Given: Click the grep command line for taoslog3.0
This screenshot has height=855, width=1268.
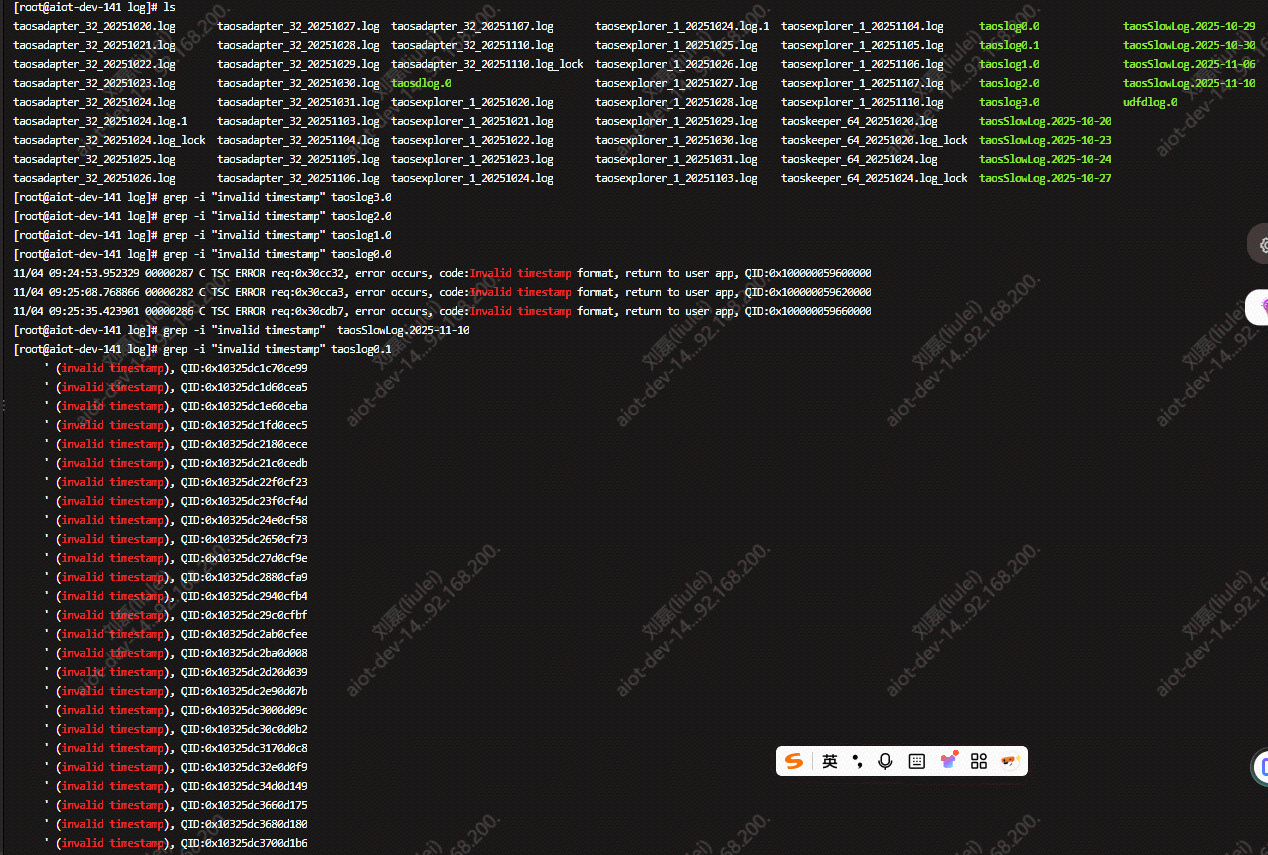Looking at the screenshot, I should pos(277,198).
